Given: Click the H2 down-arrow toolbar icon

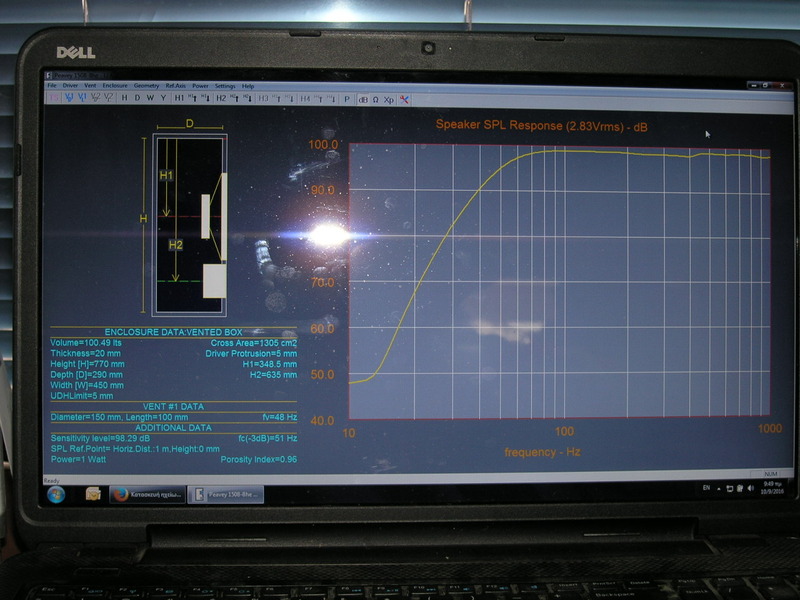Looking at the screenshot, I should [247, 98].
